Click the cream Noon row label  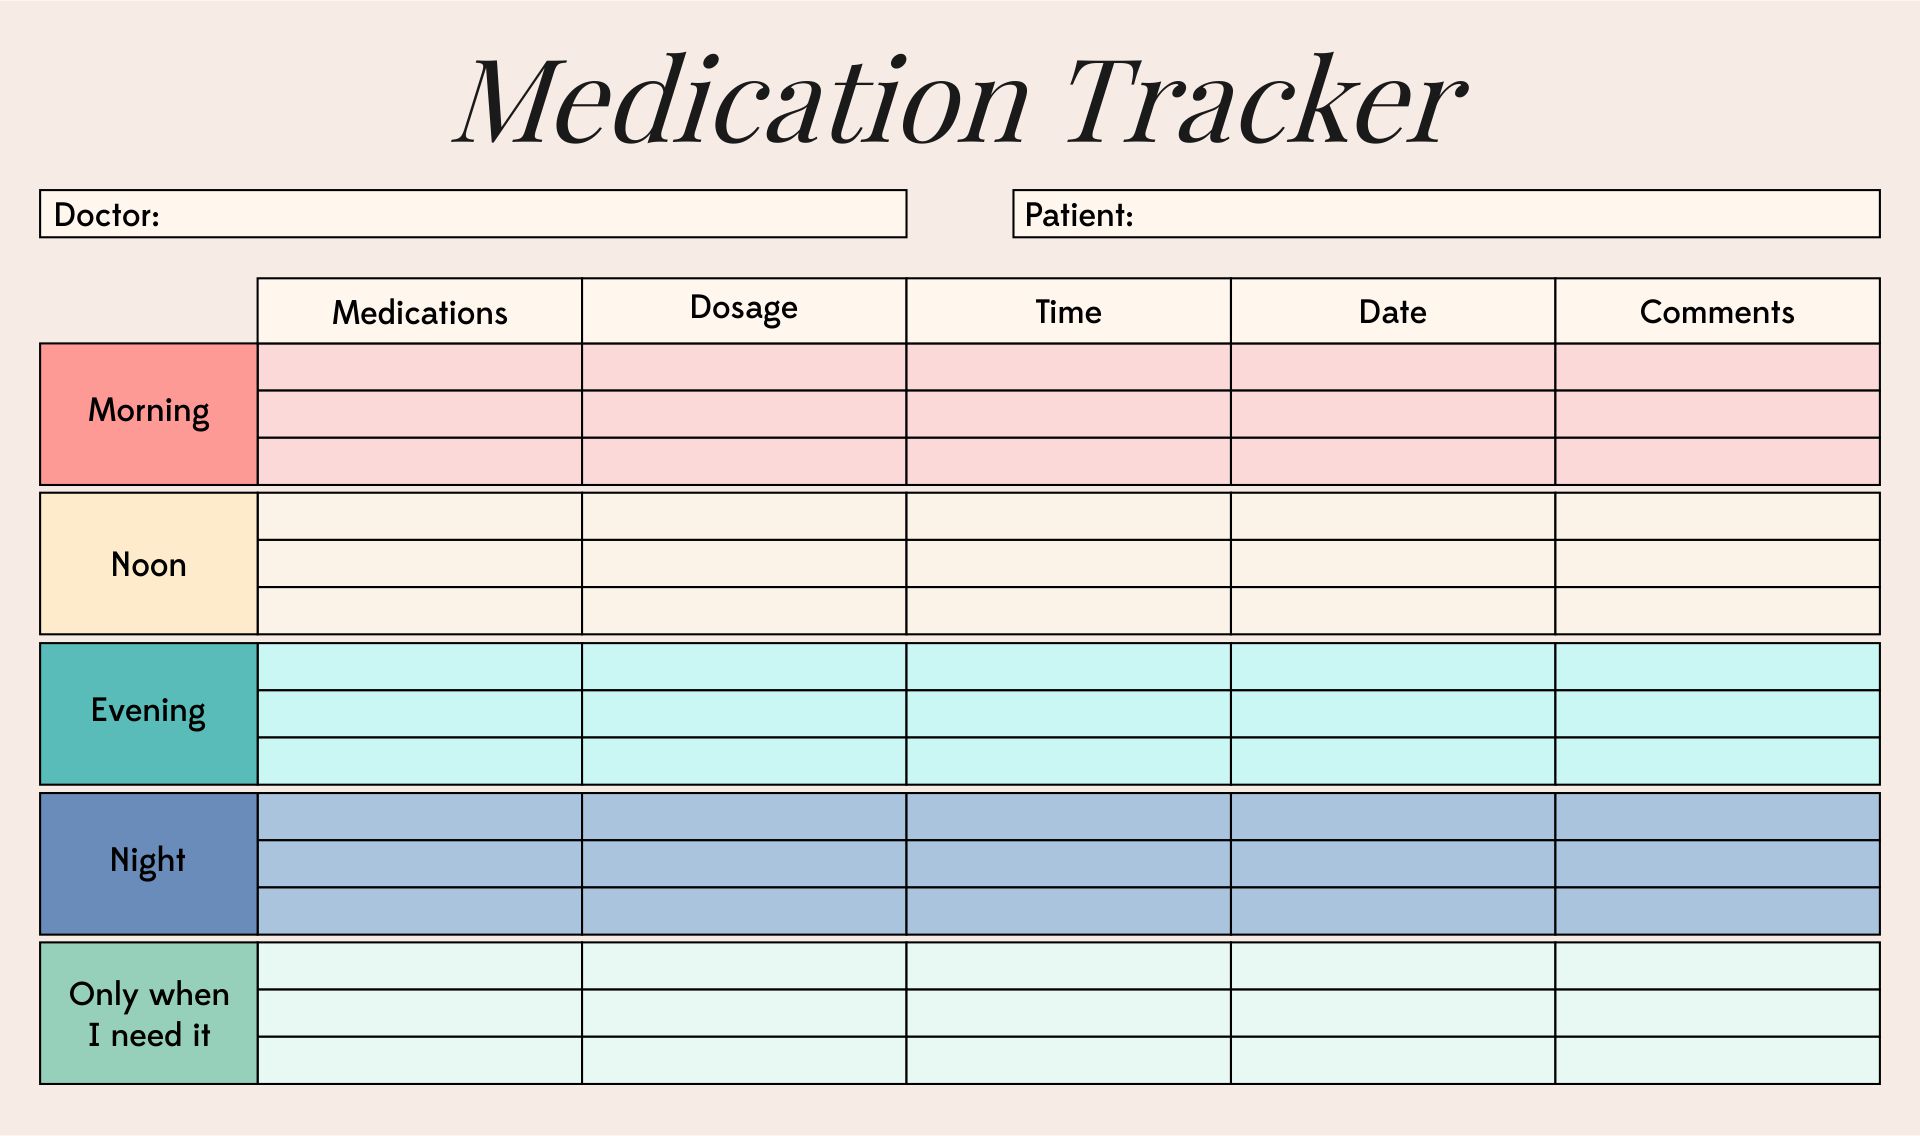click(x=149, y=563)
